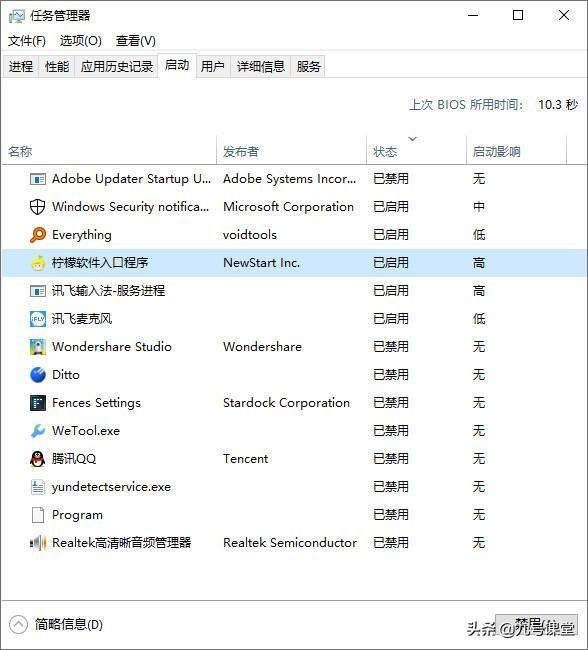This screenshot has width=588, height=650.
Task: Open the 选项(O) menu
Action: pyautogui.click(x=80, y=41)
